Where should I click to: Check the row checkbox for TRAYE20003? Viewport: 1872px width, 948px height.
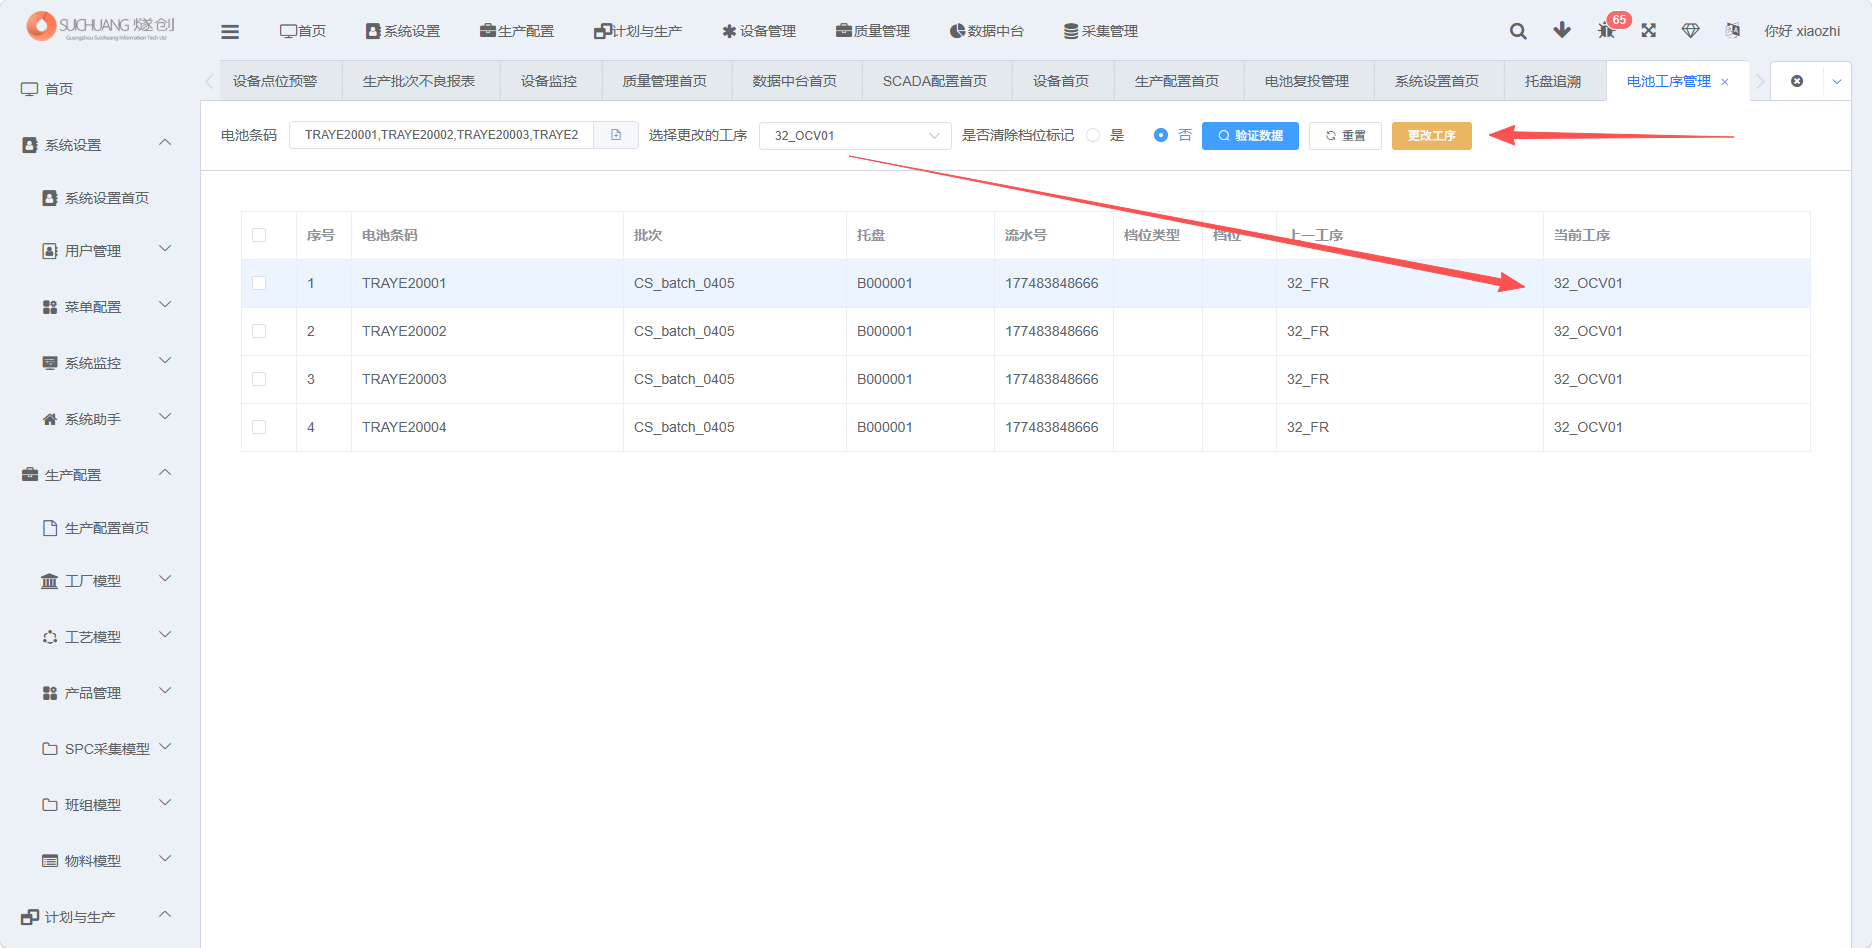click(259, 379)
